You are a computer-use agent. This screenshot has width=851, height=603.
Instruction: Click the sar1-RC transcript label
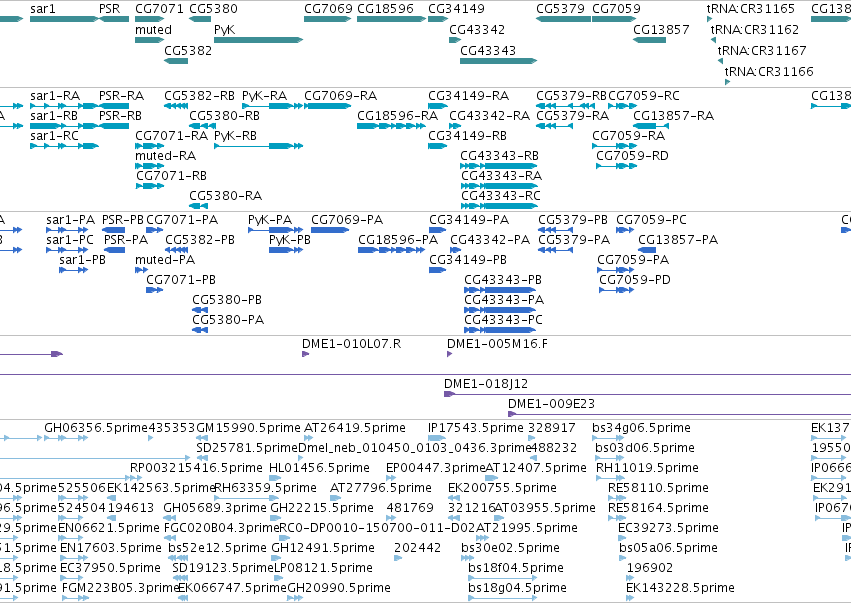pos(54,136)
